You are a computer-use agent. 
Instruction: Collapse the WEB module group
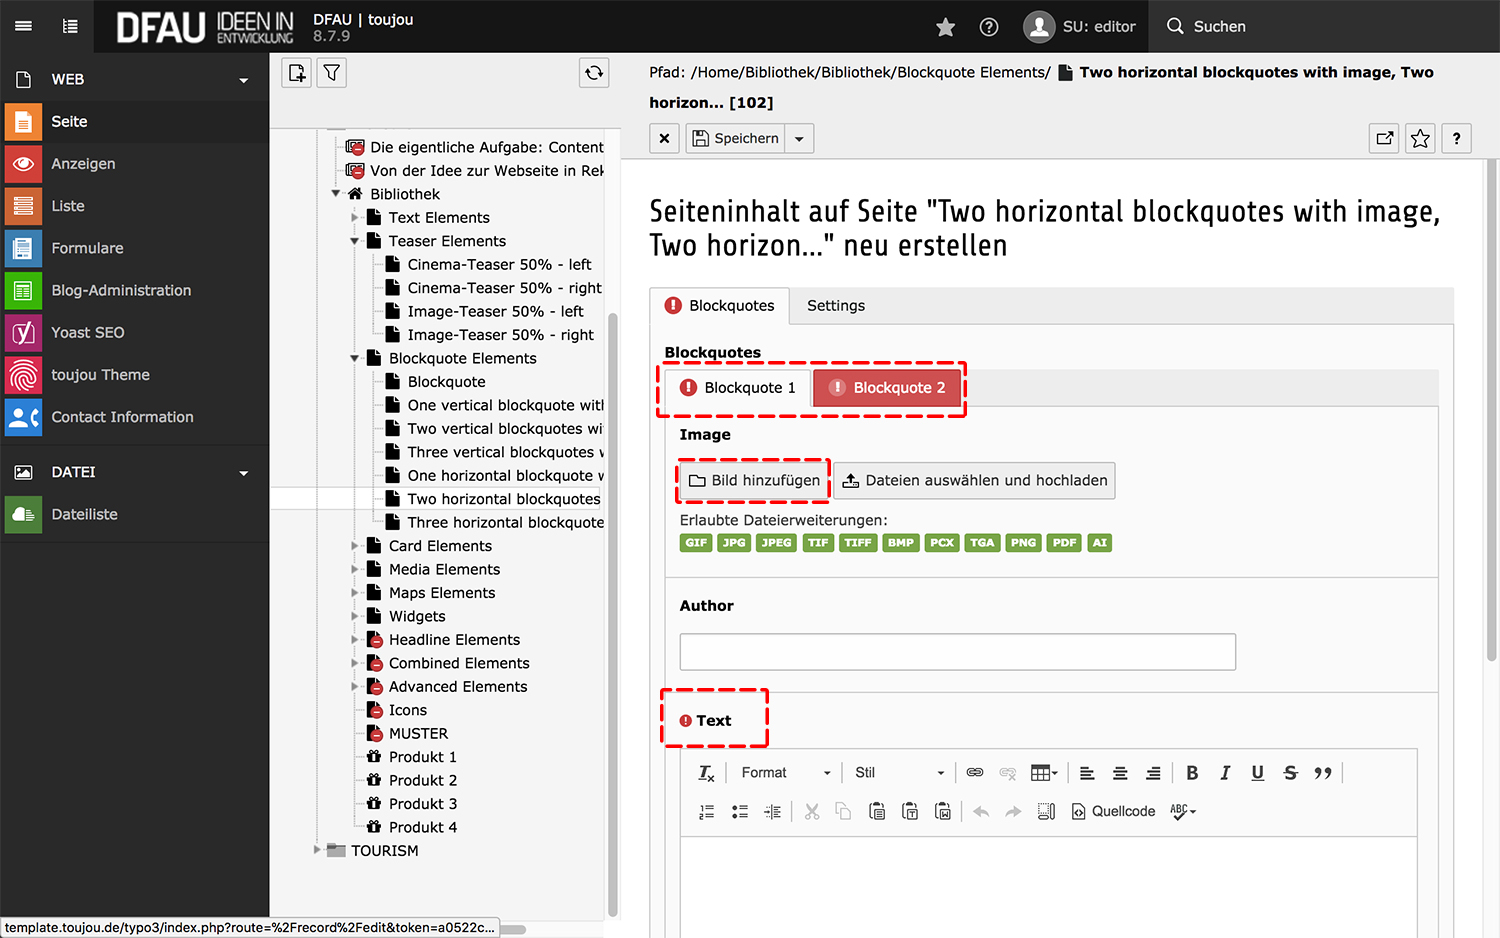(243, 80)
